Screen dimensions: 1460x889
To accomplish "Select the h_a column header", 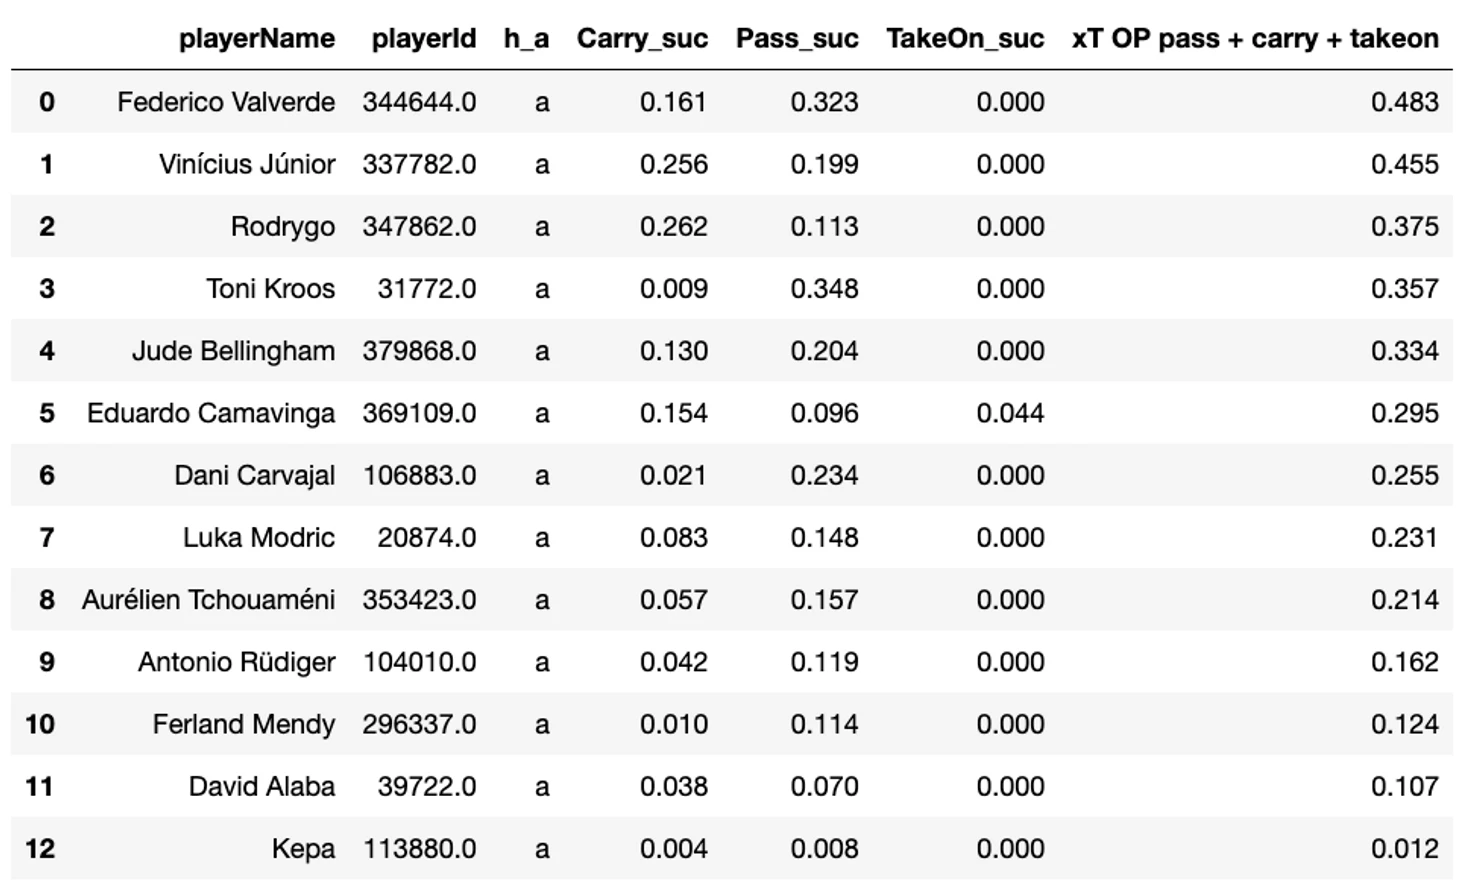I will 526,39.
